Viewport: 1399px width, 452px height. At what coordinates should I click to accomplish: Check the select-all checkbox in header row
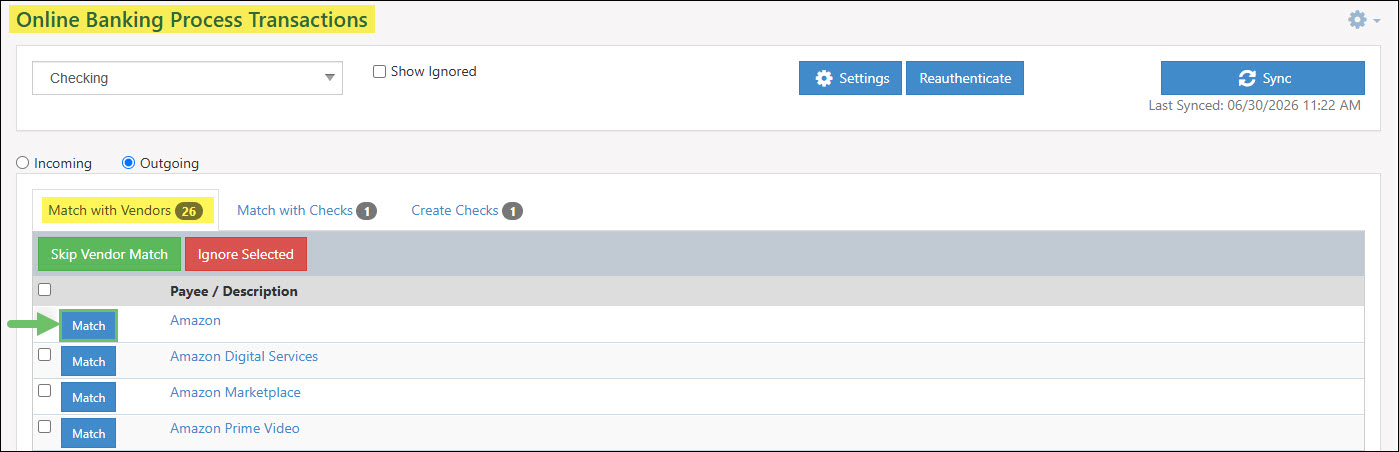pos(44,290)
